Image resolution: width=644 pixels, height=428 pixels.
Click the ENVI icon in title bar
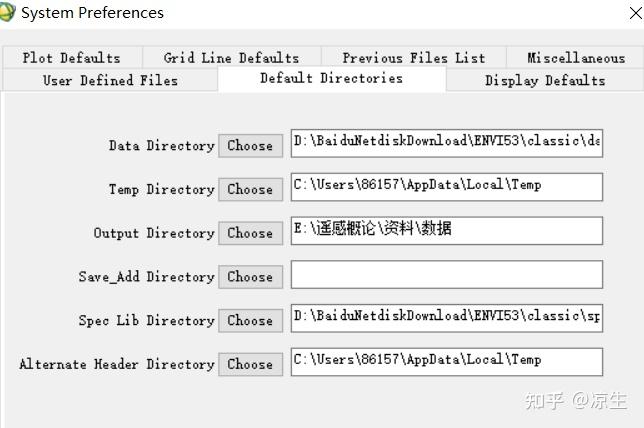click(x=8, y=13)
